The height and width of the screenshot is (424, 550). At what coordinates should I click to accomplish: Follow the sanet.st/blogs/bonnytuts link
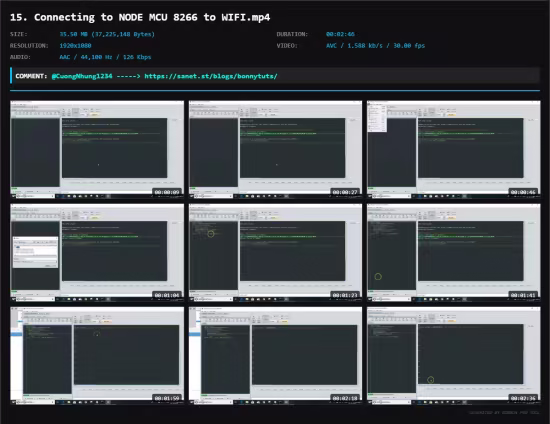pos(211,76)
